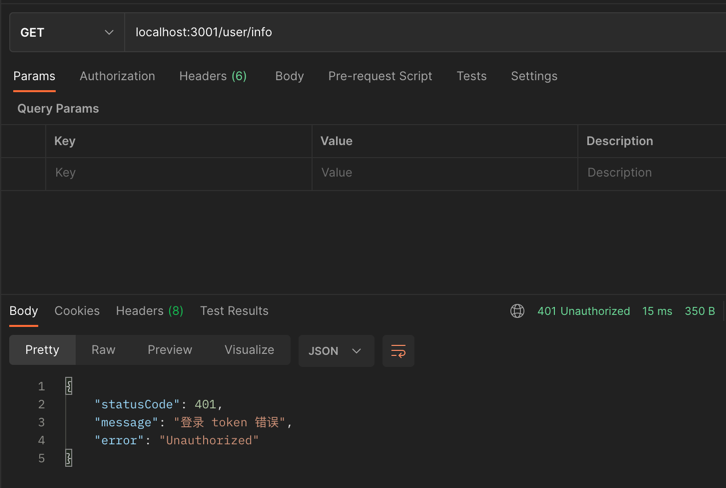The image size is (726, 488).
Task: Open the Pre-request Script tab
Action: click(x=380, y=76)
